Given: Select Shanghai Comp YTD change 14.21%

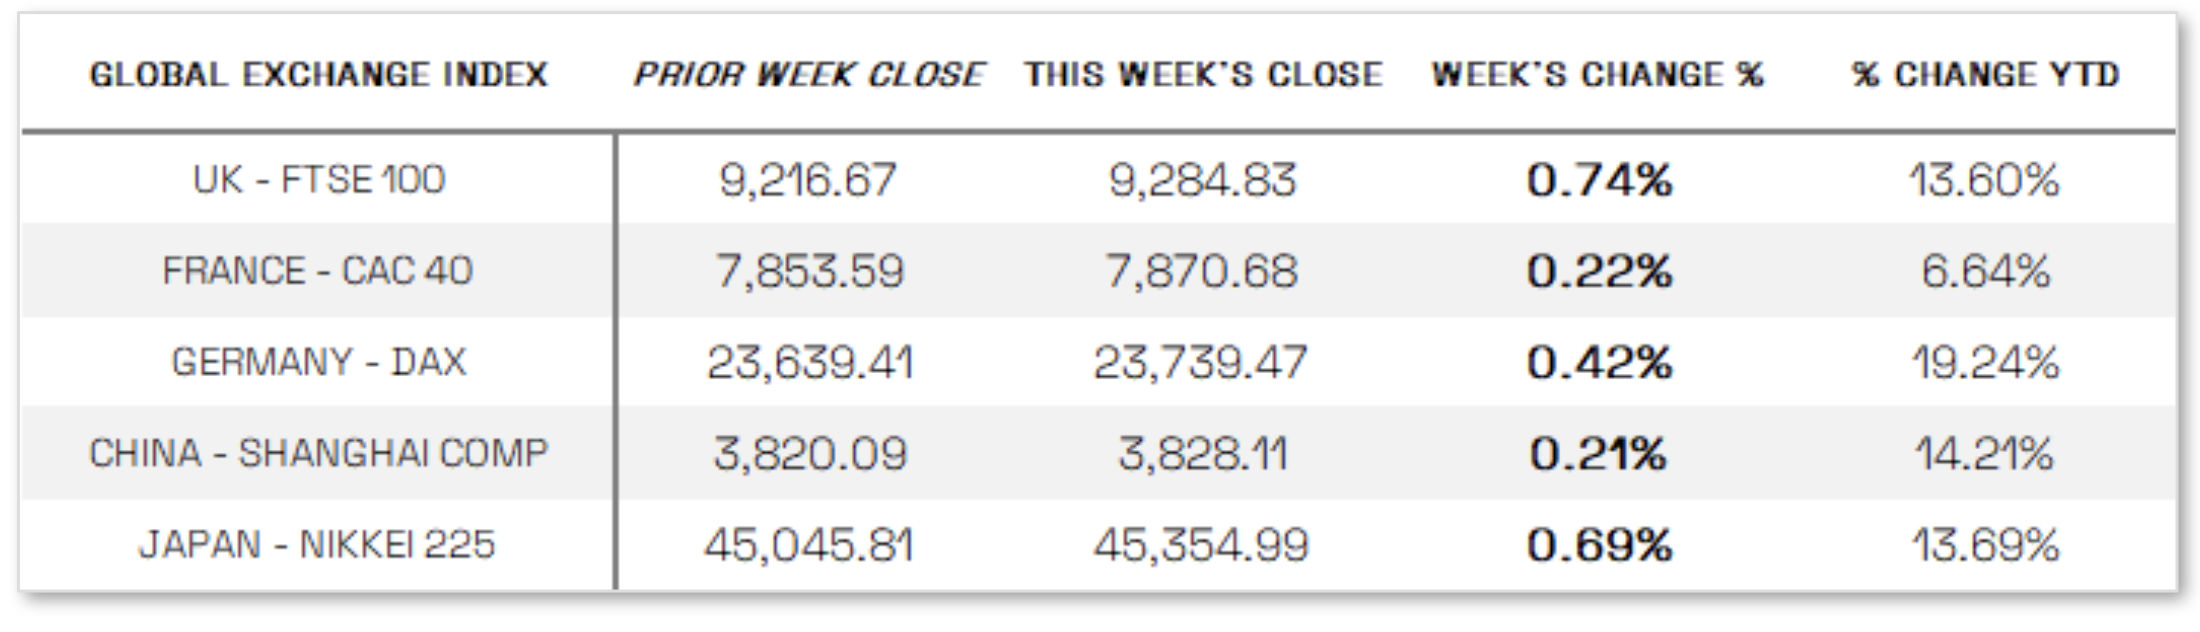Looking at the screenshot, I should (1984, 454).
